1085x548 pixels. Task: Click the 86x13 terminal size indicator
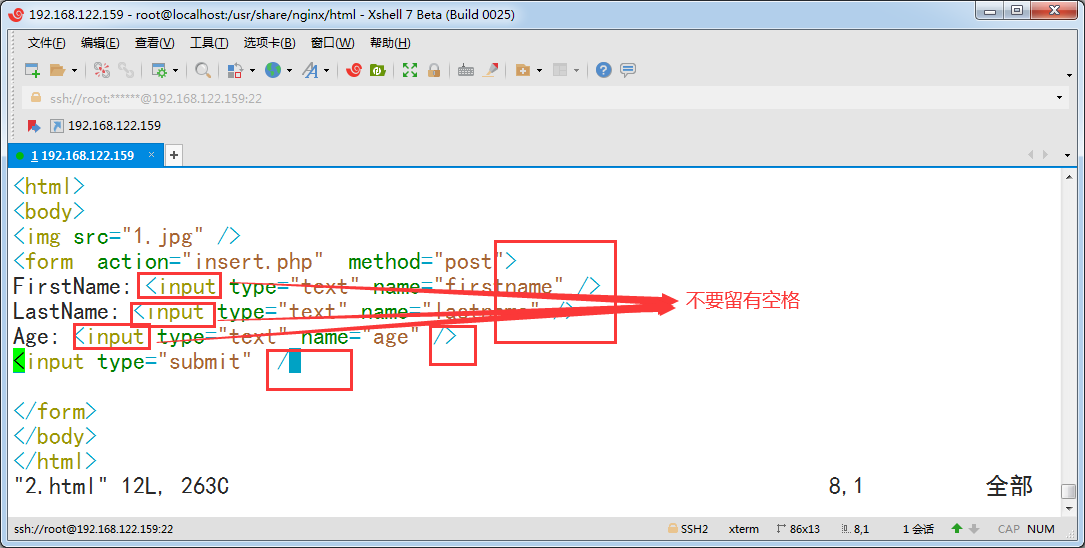(x=798, y=529)
